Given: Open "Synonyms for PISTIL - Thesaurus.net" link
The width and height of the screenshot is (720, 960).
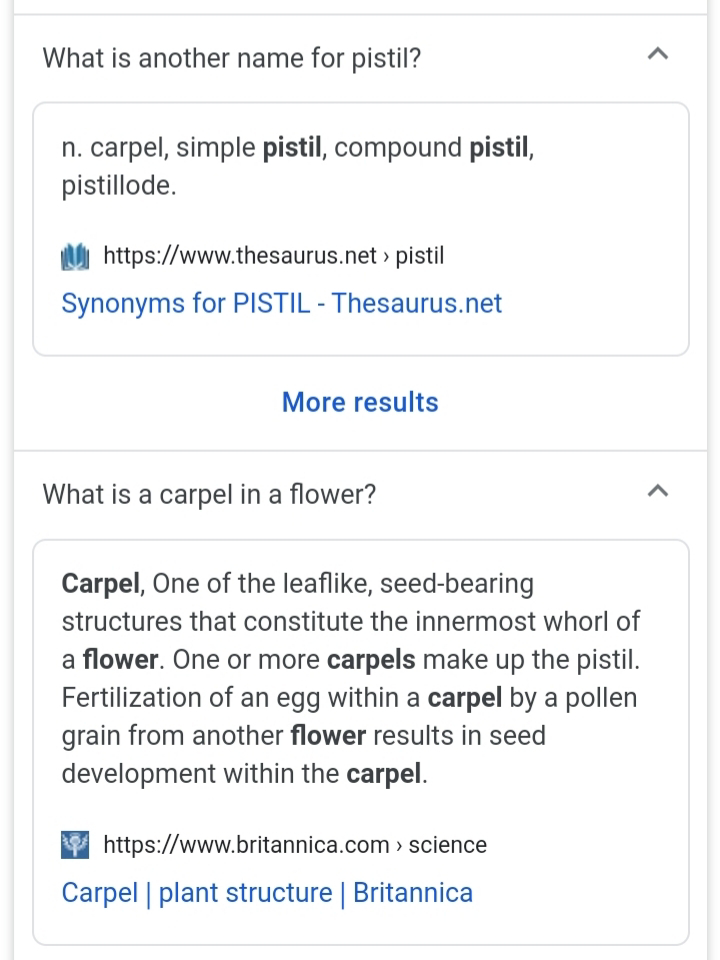Looking at the screenshot, I should pyautogui.click(x=281, y=304).
